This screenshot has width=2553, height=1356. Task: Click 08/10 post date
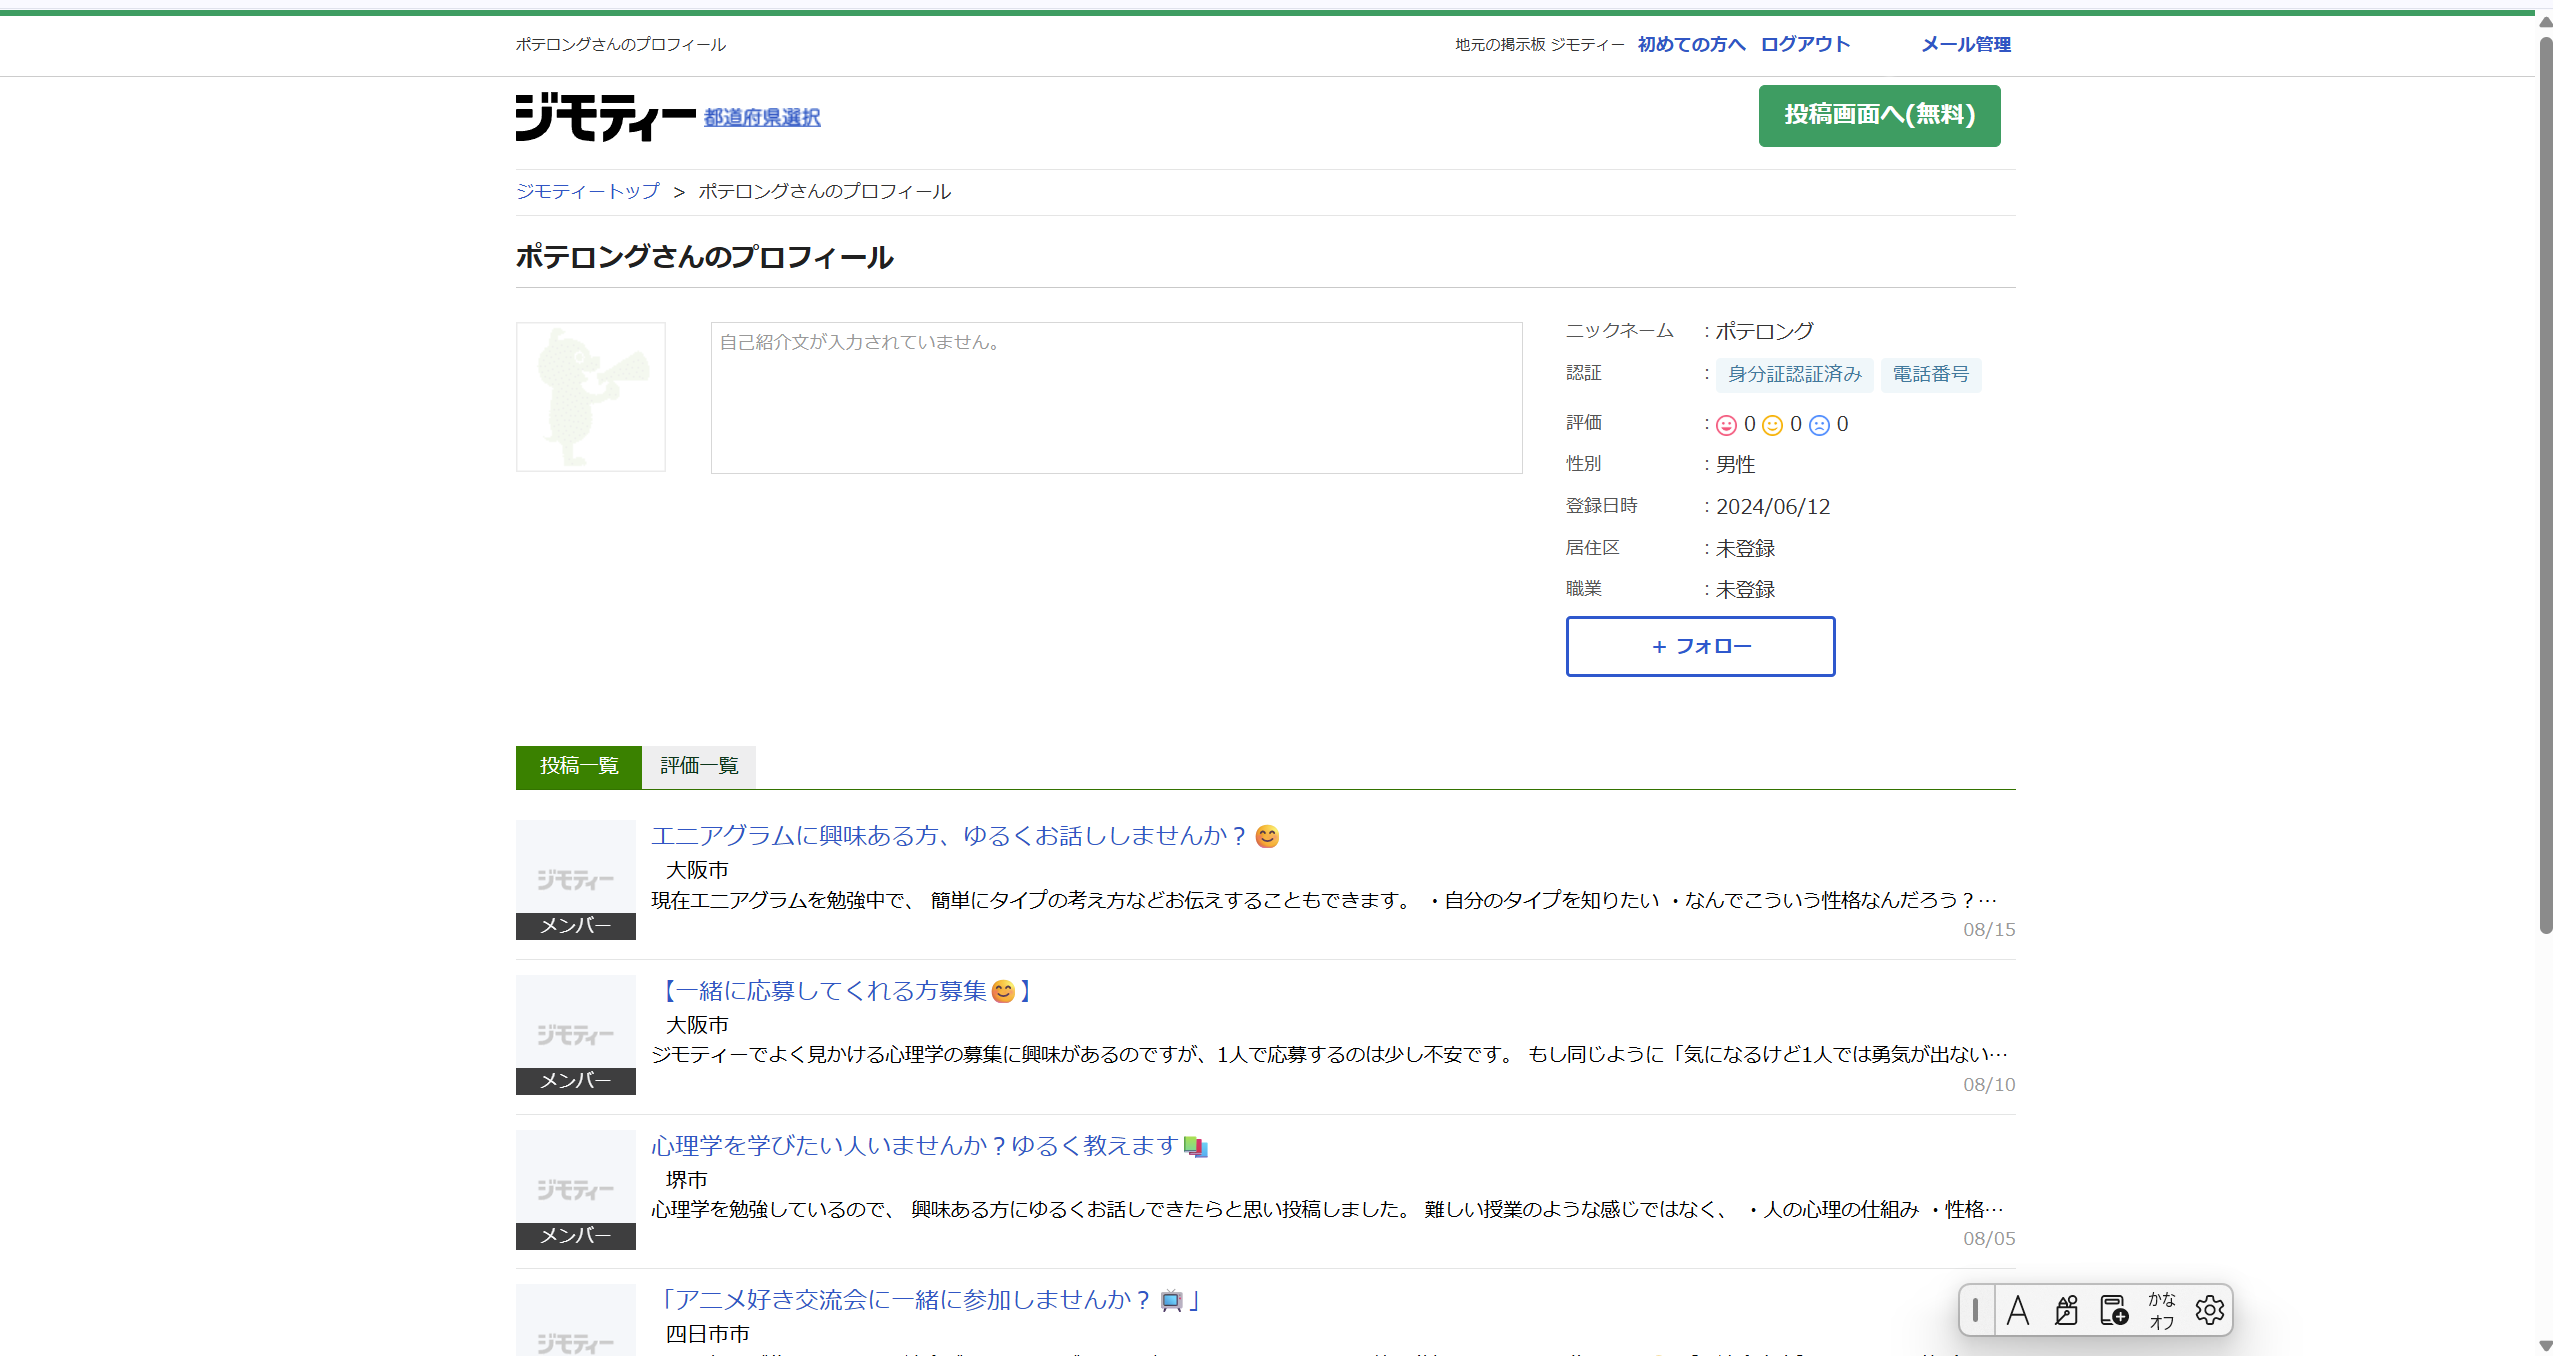click(x=1989, y=1085)
